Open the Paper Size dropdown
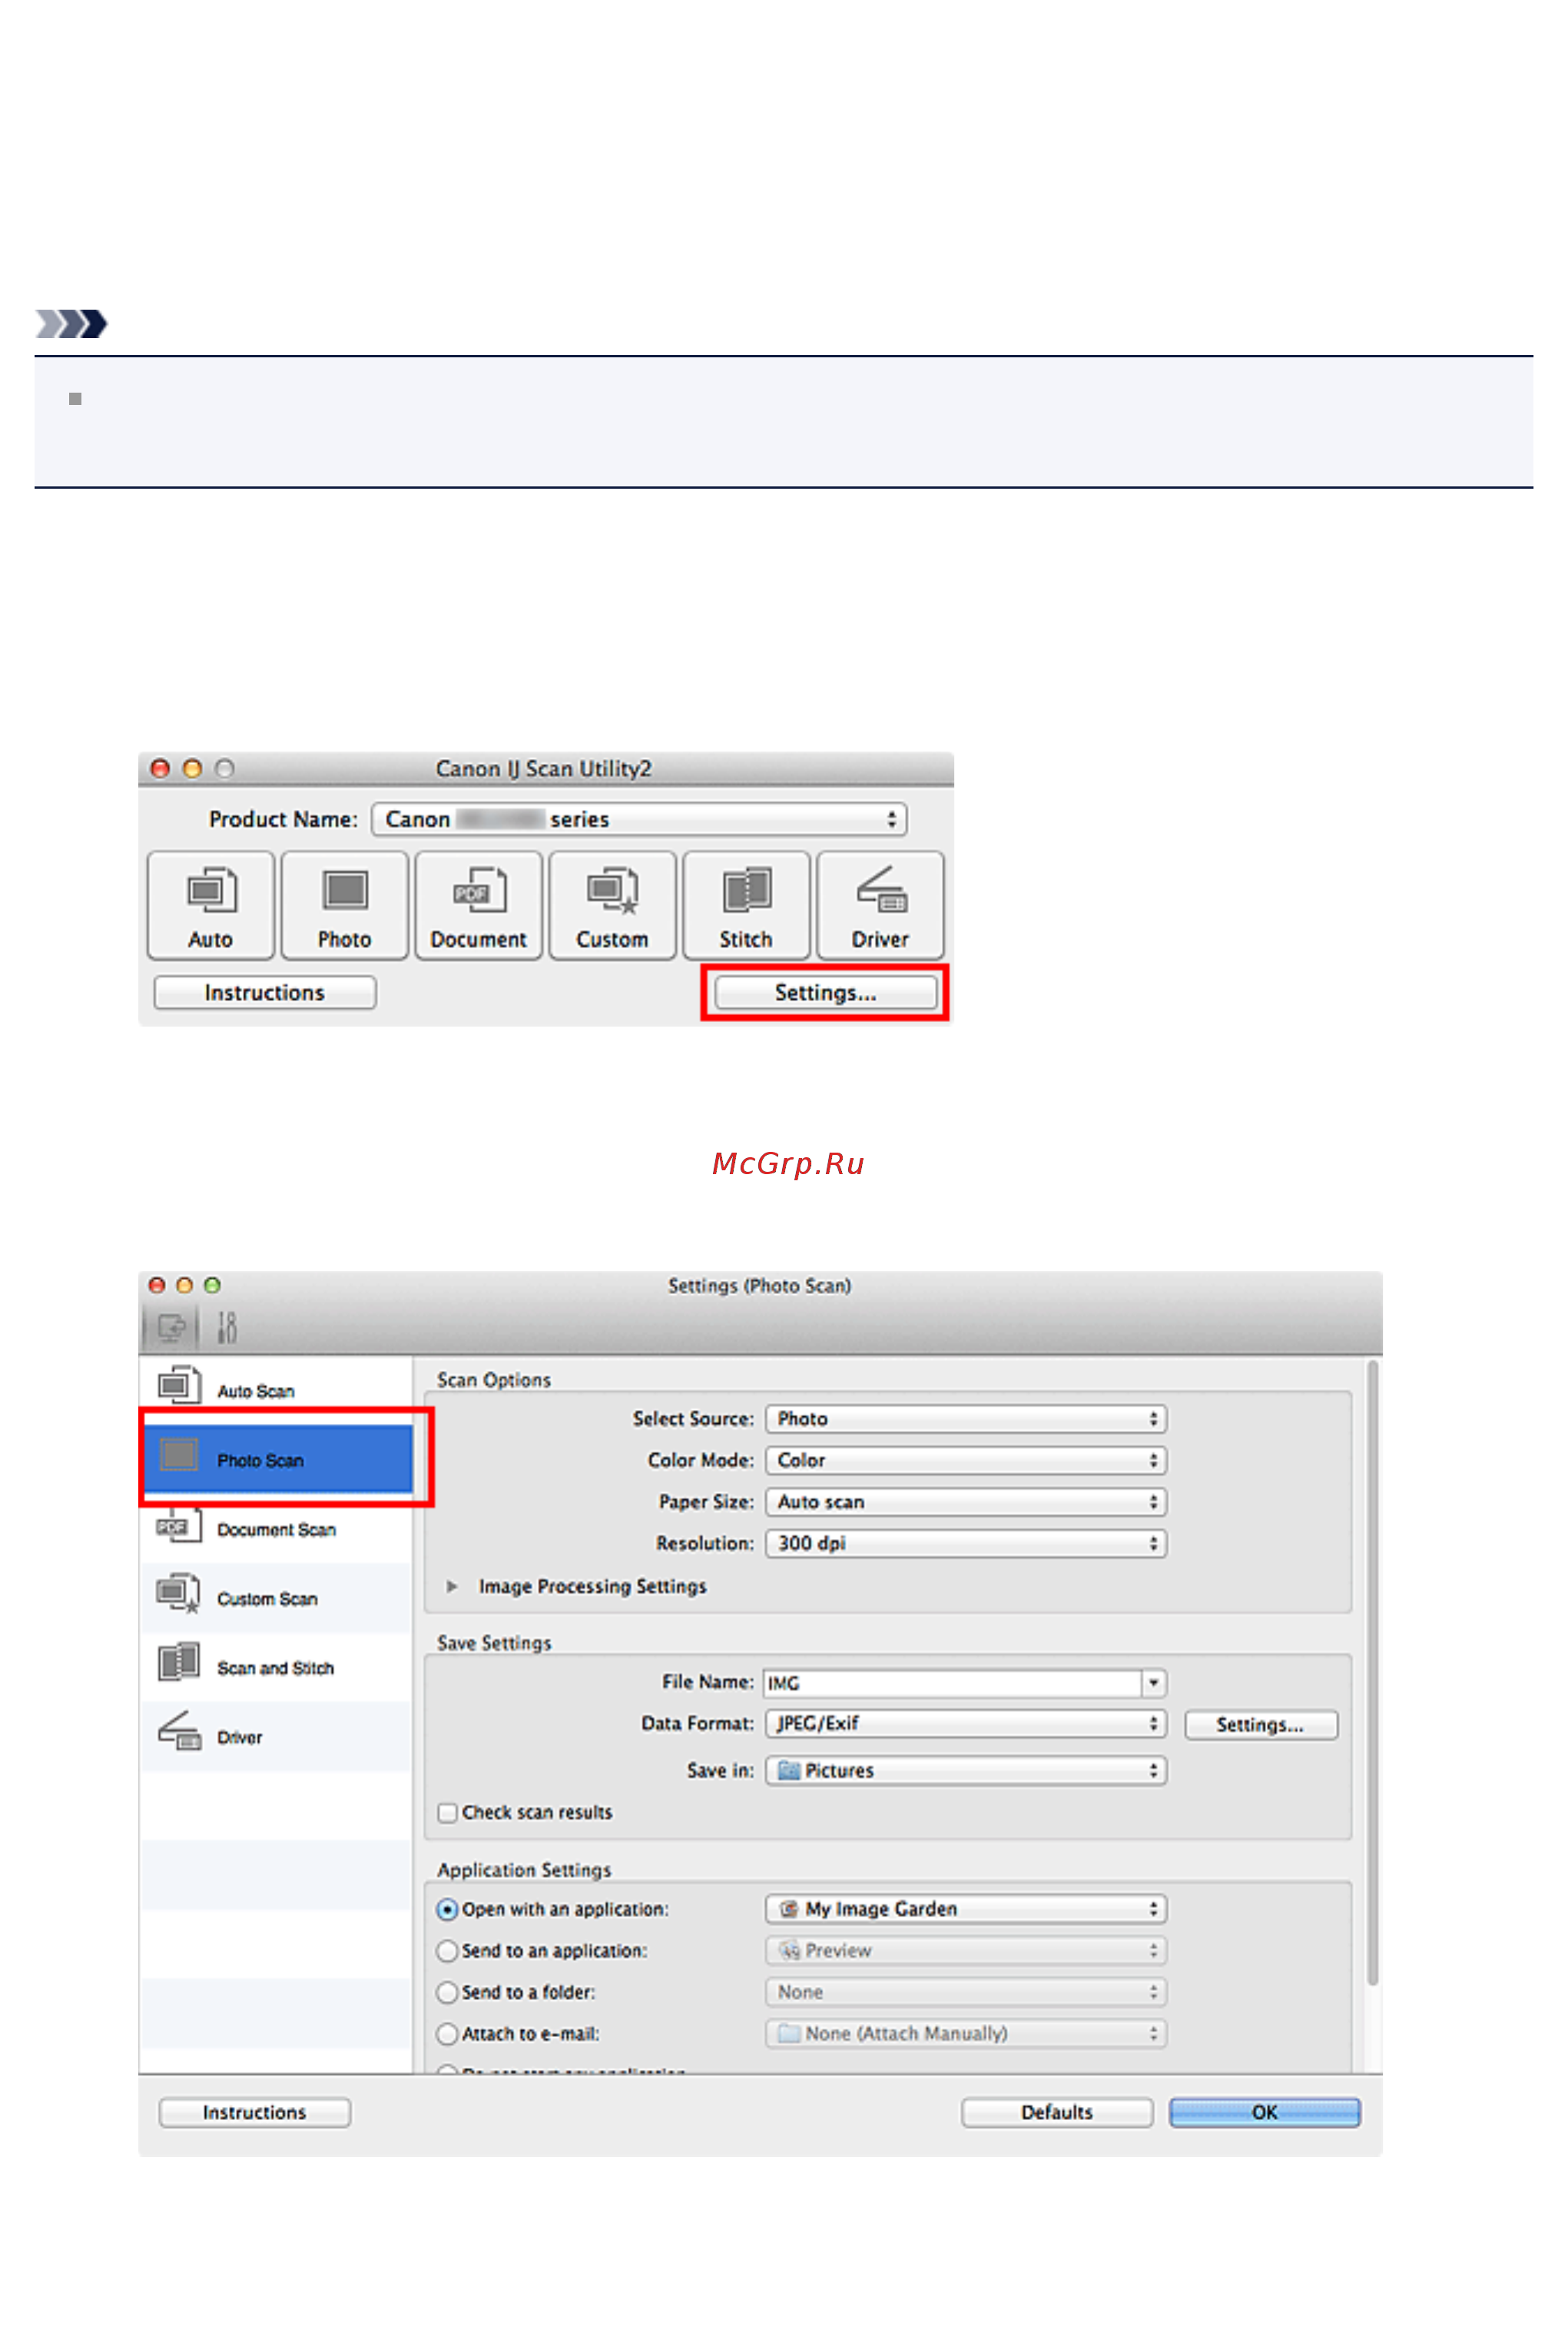1568x2326 pixels. point(966,1502)
